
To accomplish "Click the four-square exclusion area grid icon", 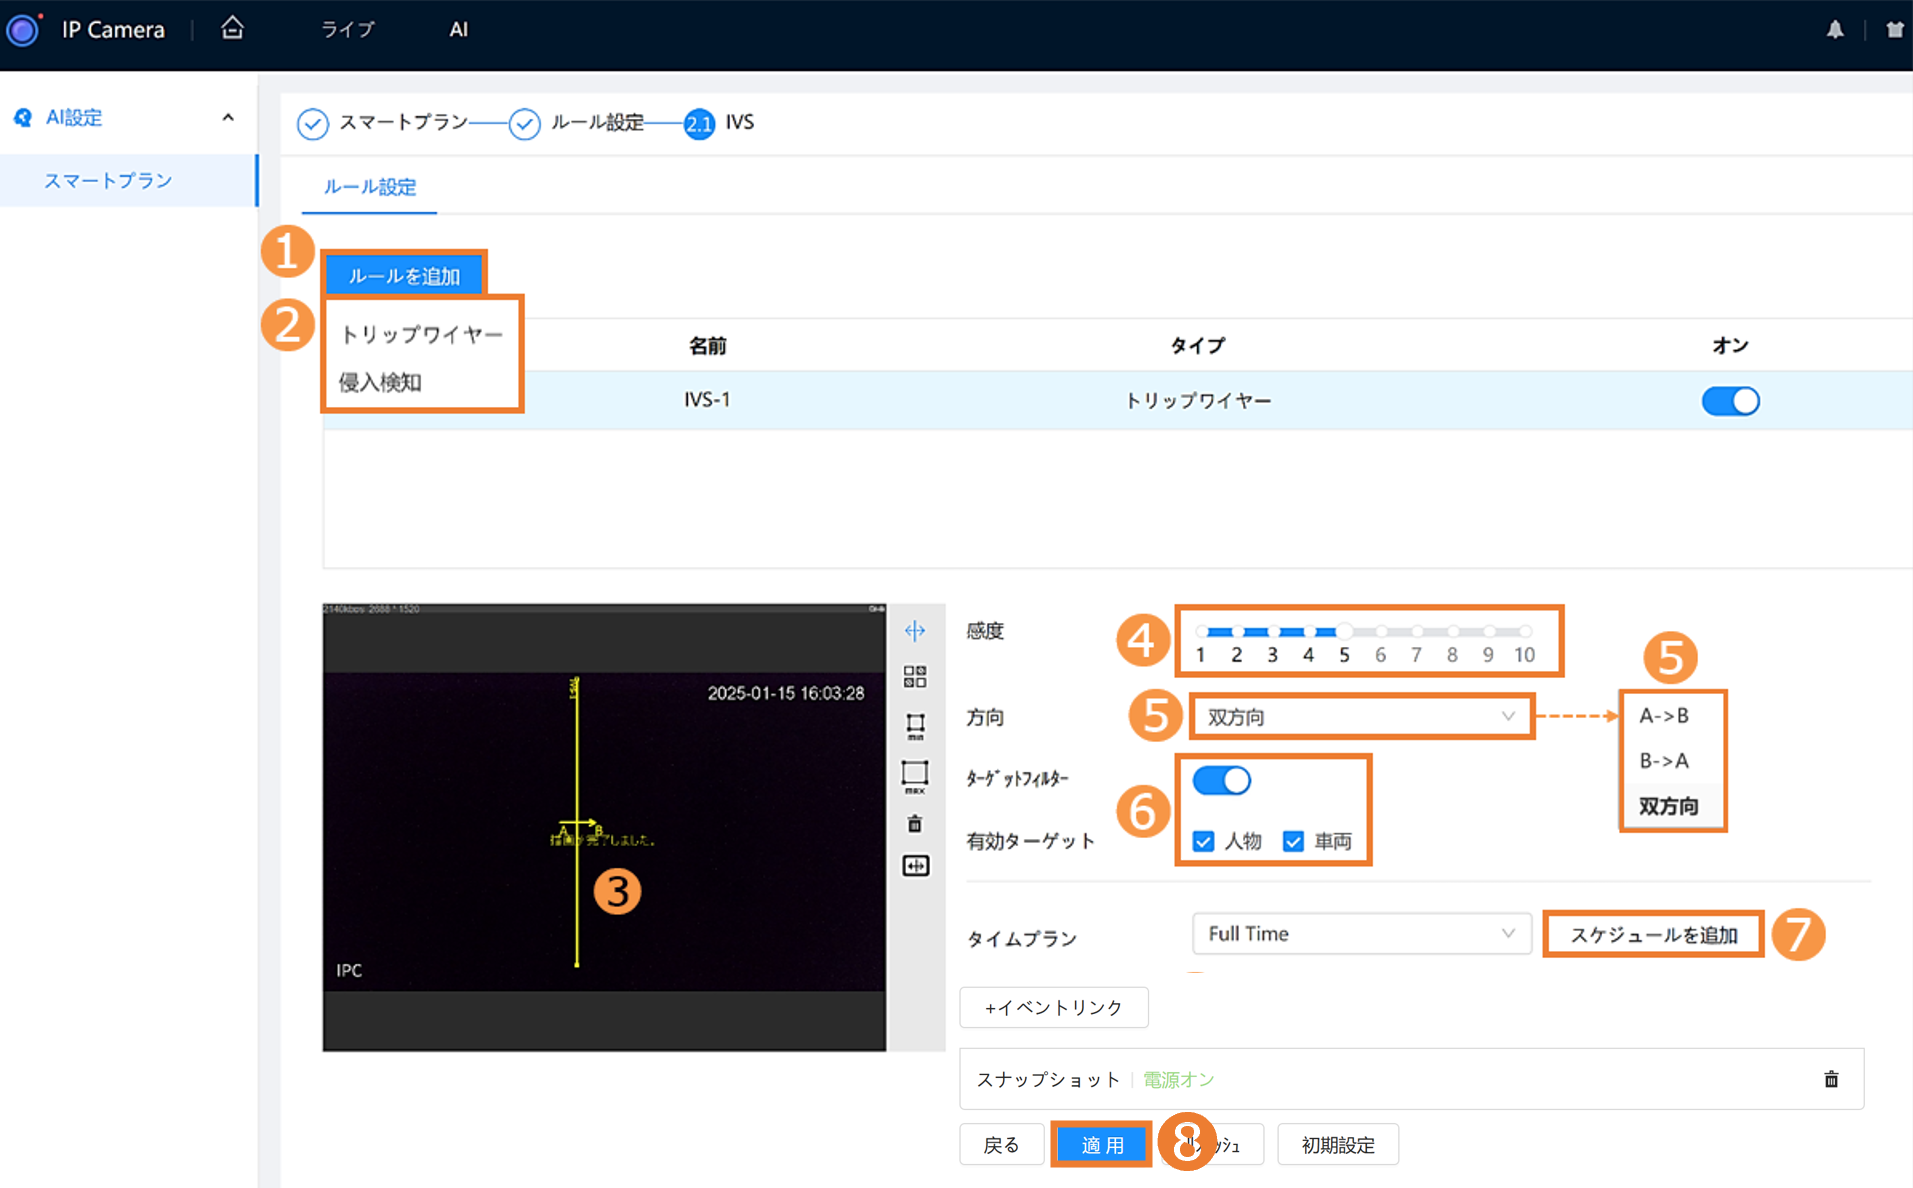I will click(x=914, y=677).
